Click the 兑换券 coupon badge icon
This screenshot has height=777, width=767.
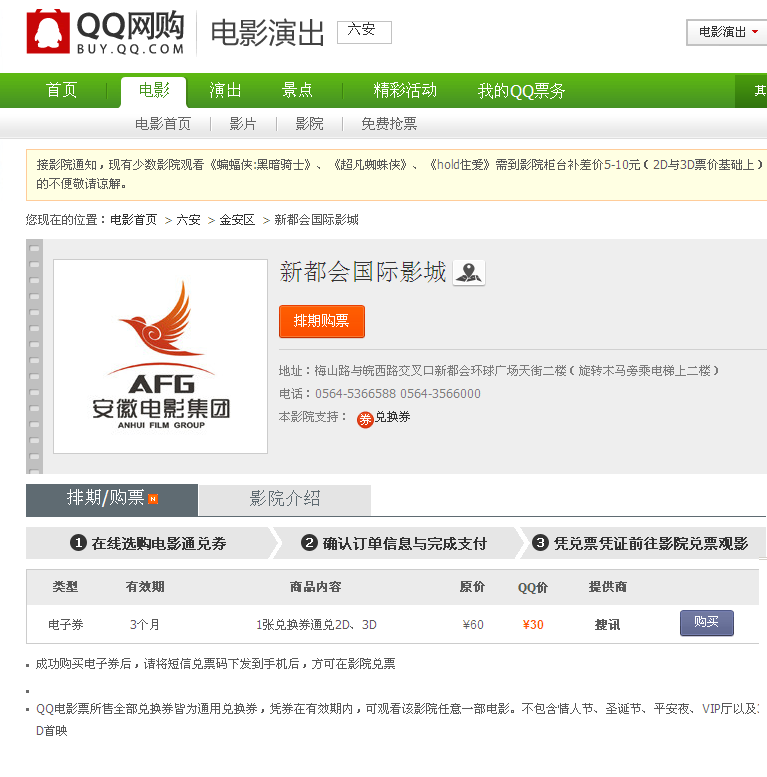point(365,419)
